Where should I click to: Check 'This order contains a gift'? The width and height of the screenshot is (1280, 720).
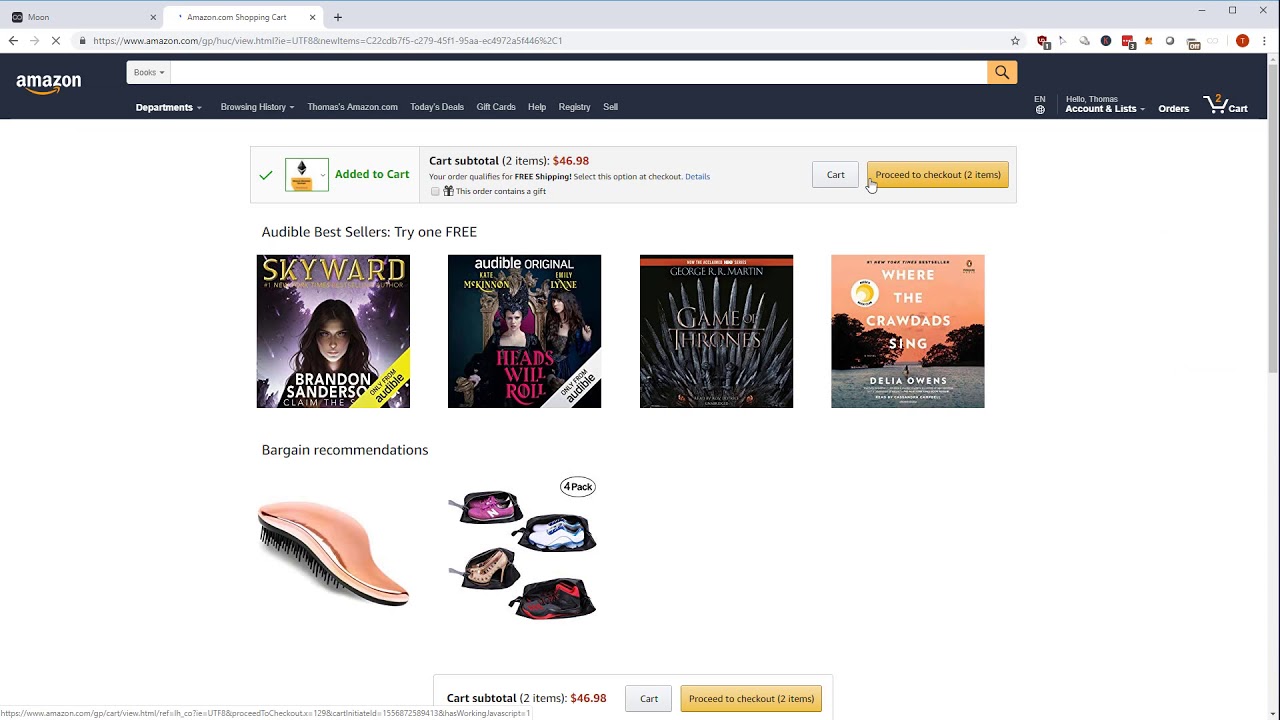pyautogui.click(x=435, y=191)
